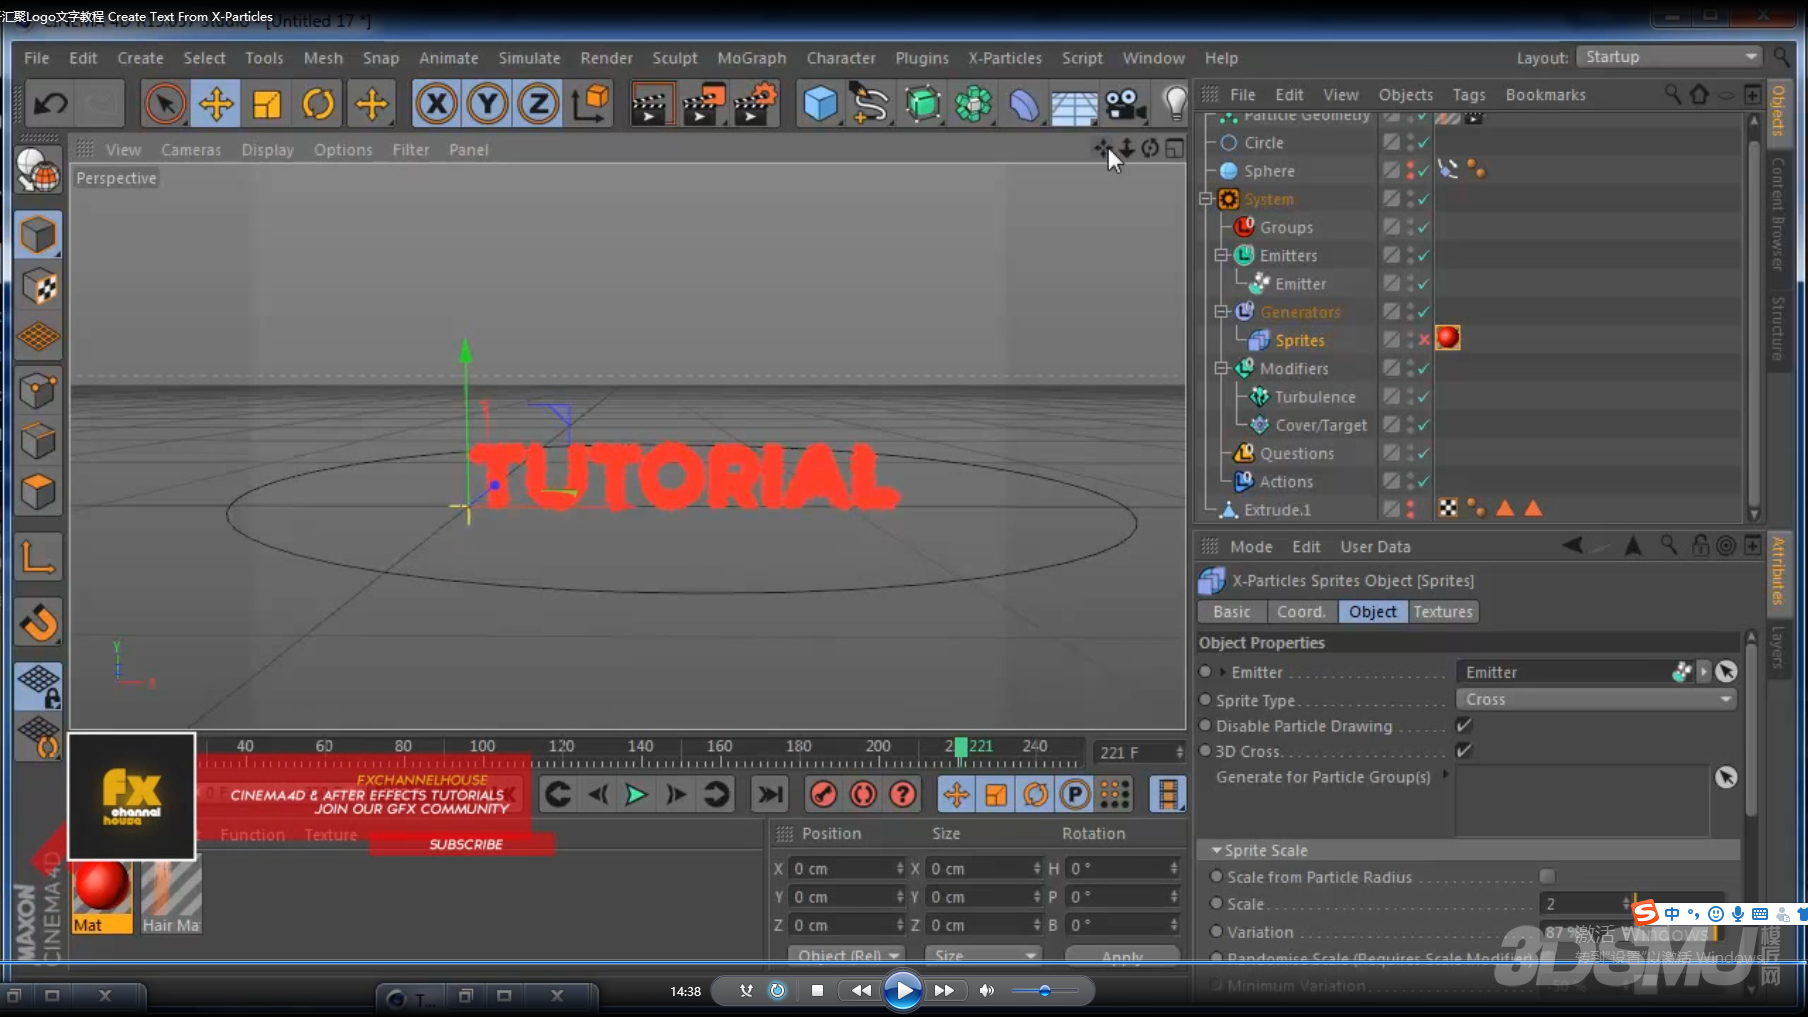
Task: Open the spline pen tool
Action: (x=870, y=104)
